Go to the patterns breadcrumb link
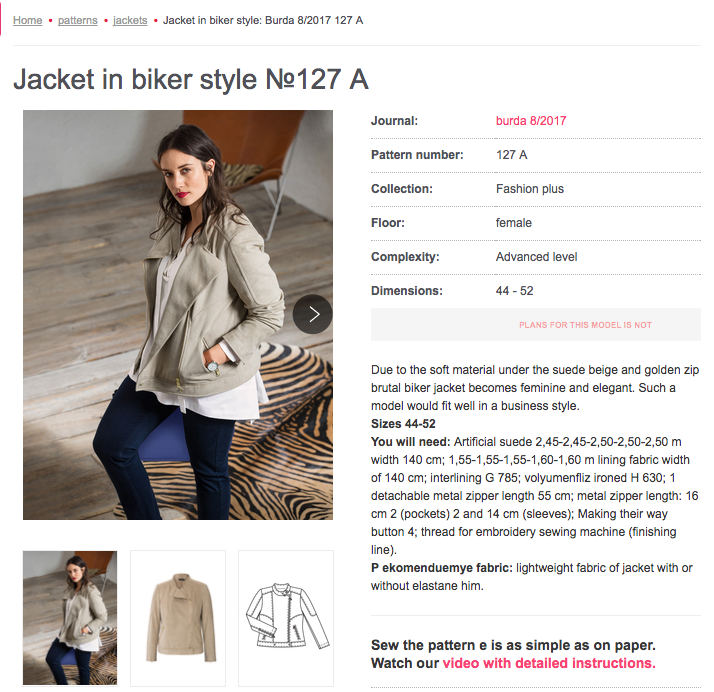 pos(78,20)
